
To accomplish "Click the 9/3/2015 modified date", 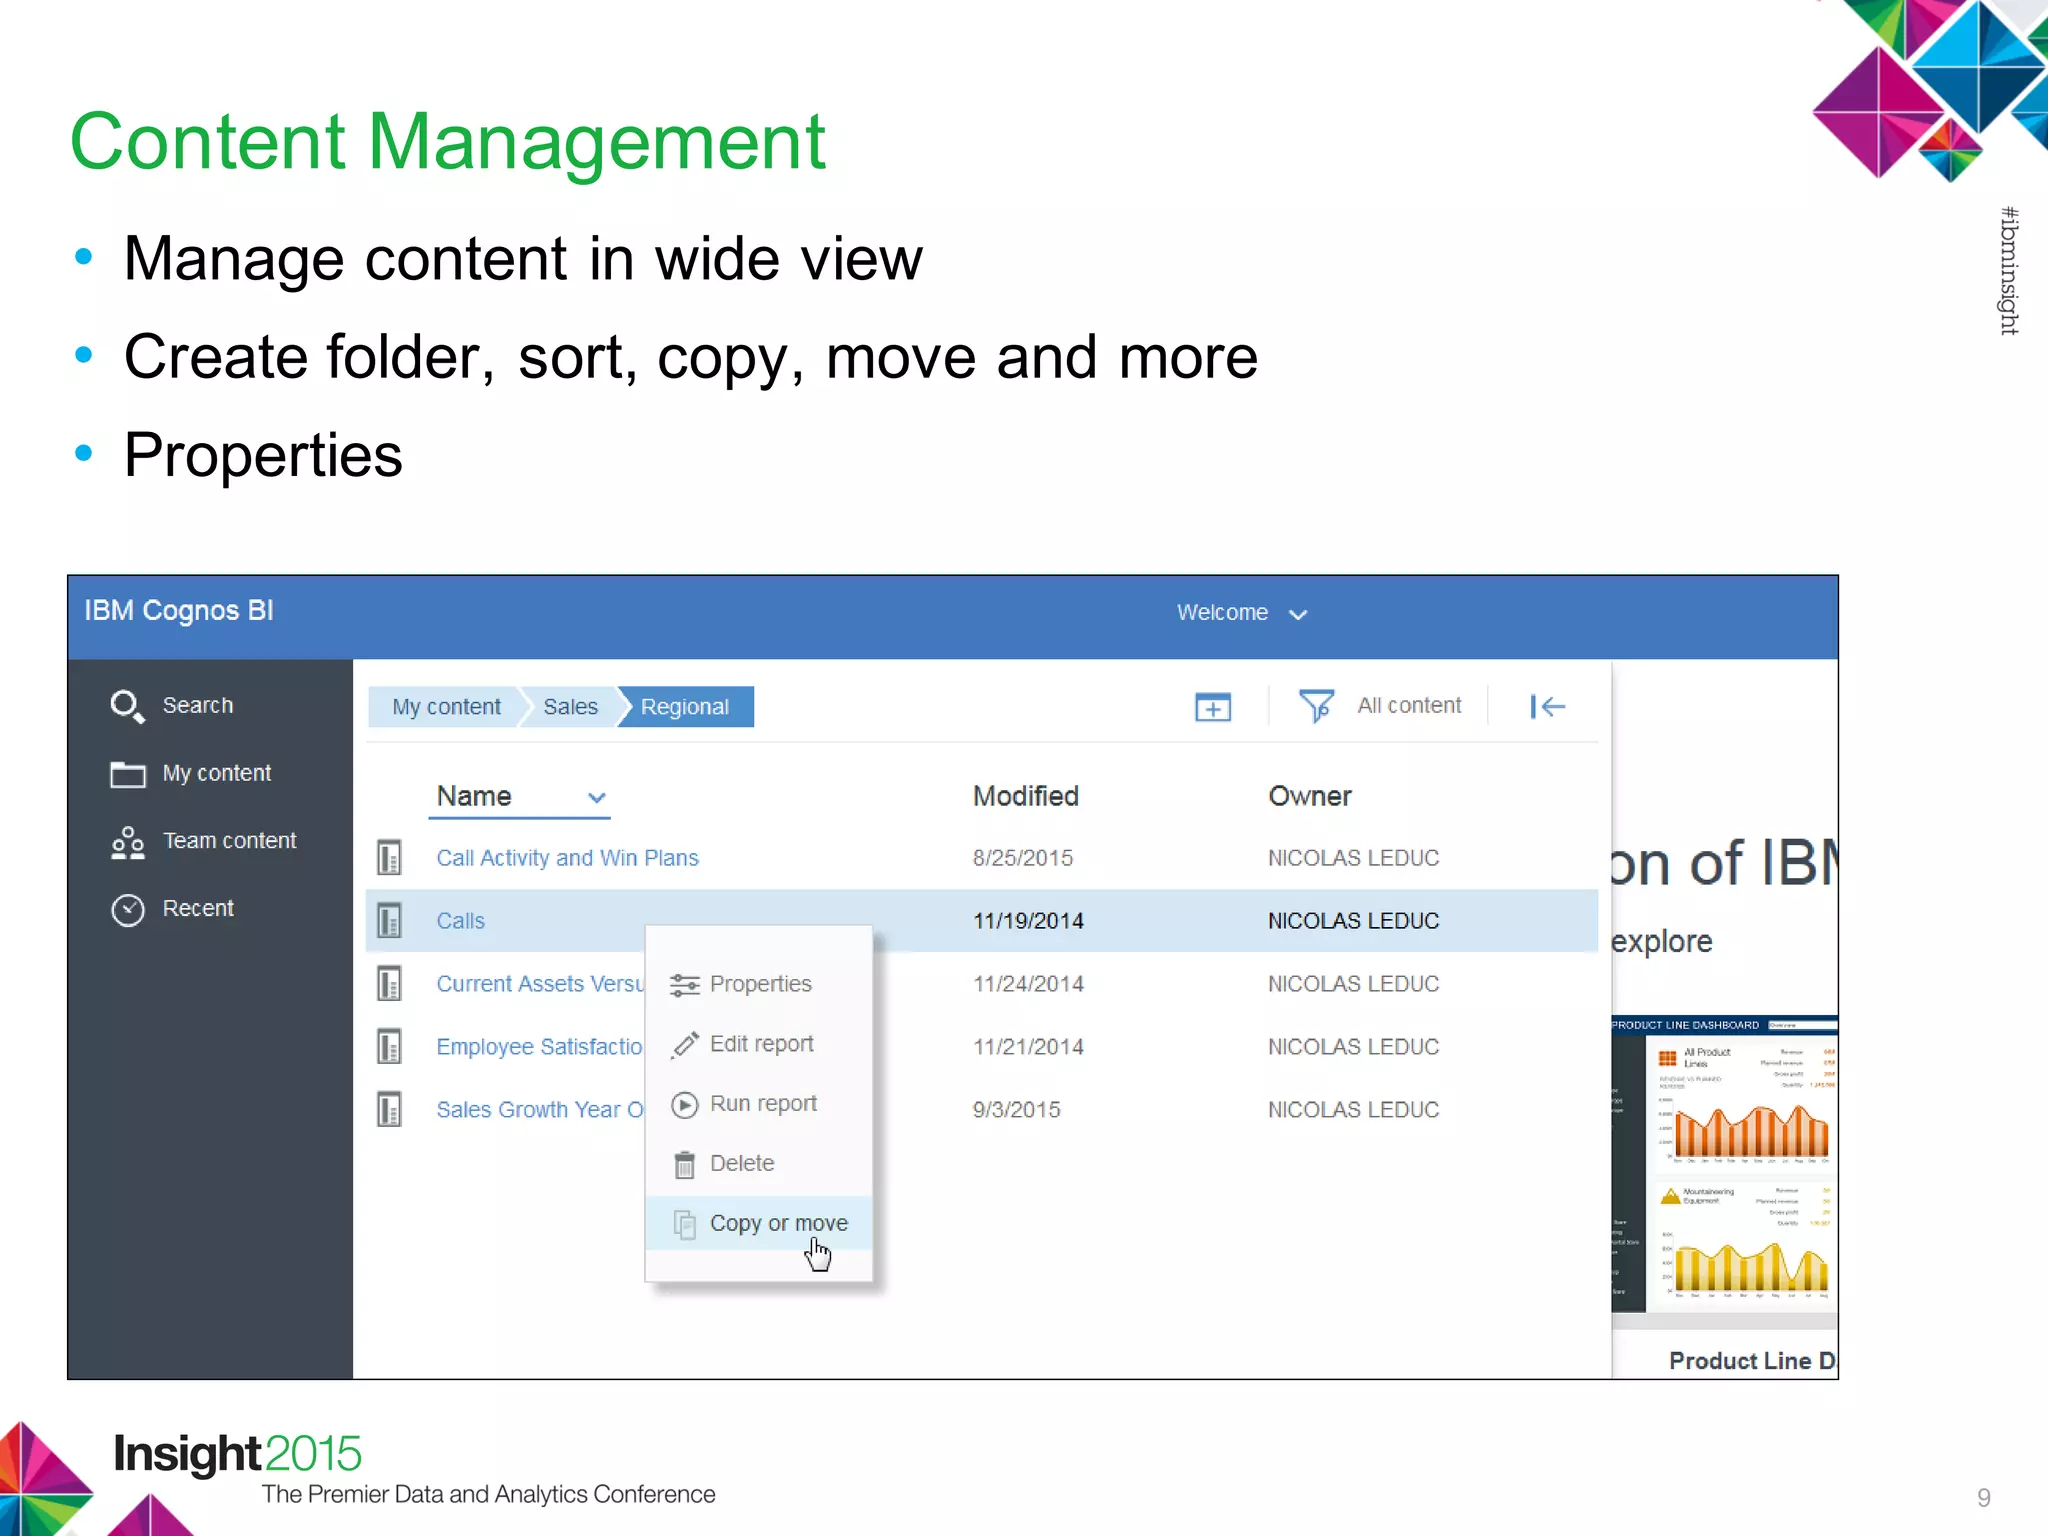I will click(x=1017, y=1110).
